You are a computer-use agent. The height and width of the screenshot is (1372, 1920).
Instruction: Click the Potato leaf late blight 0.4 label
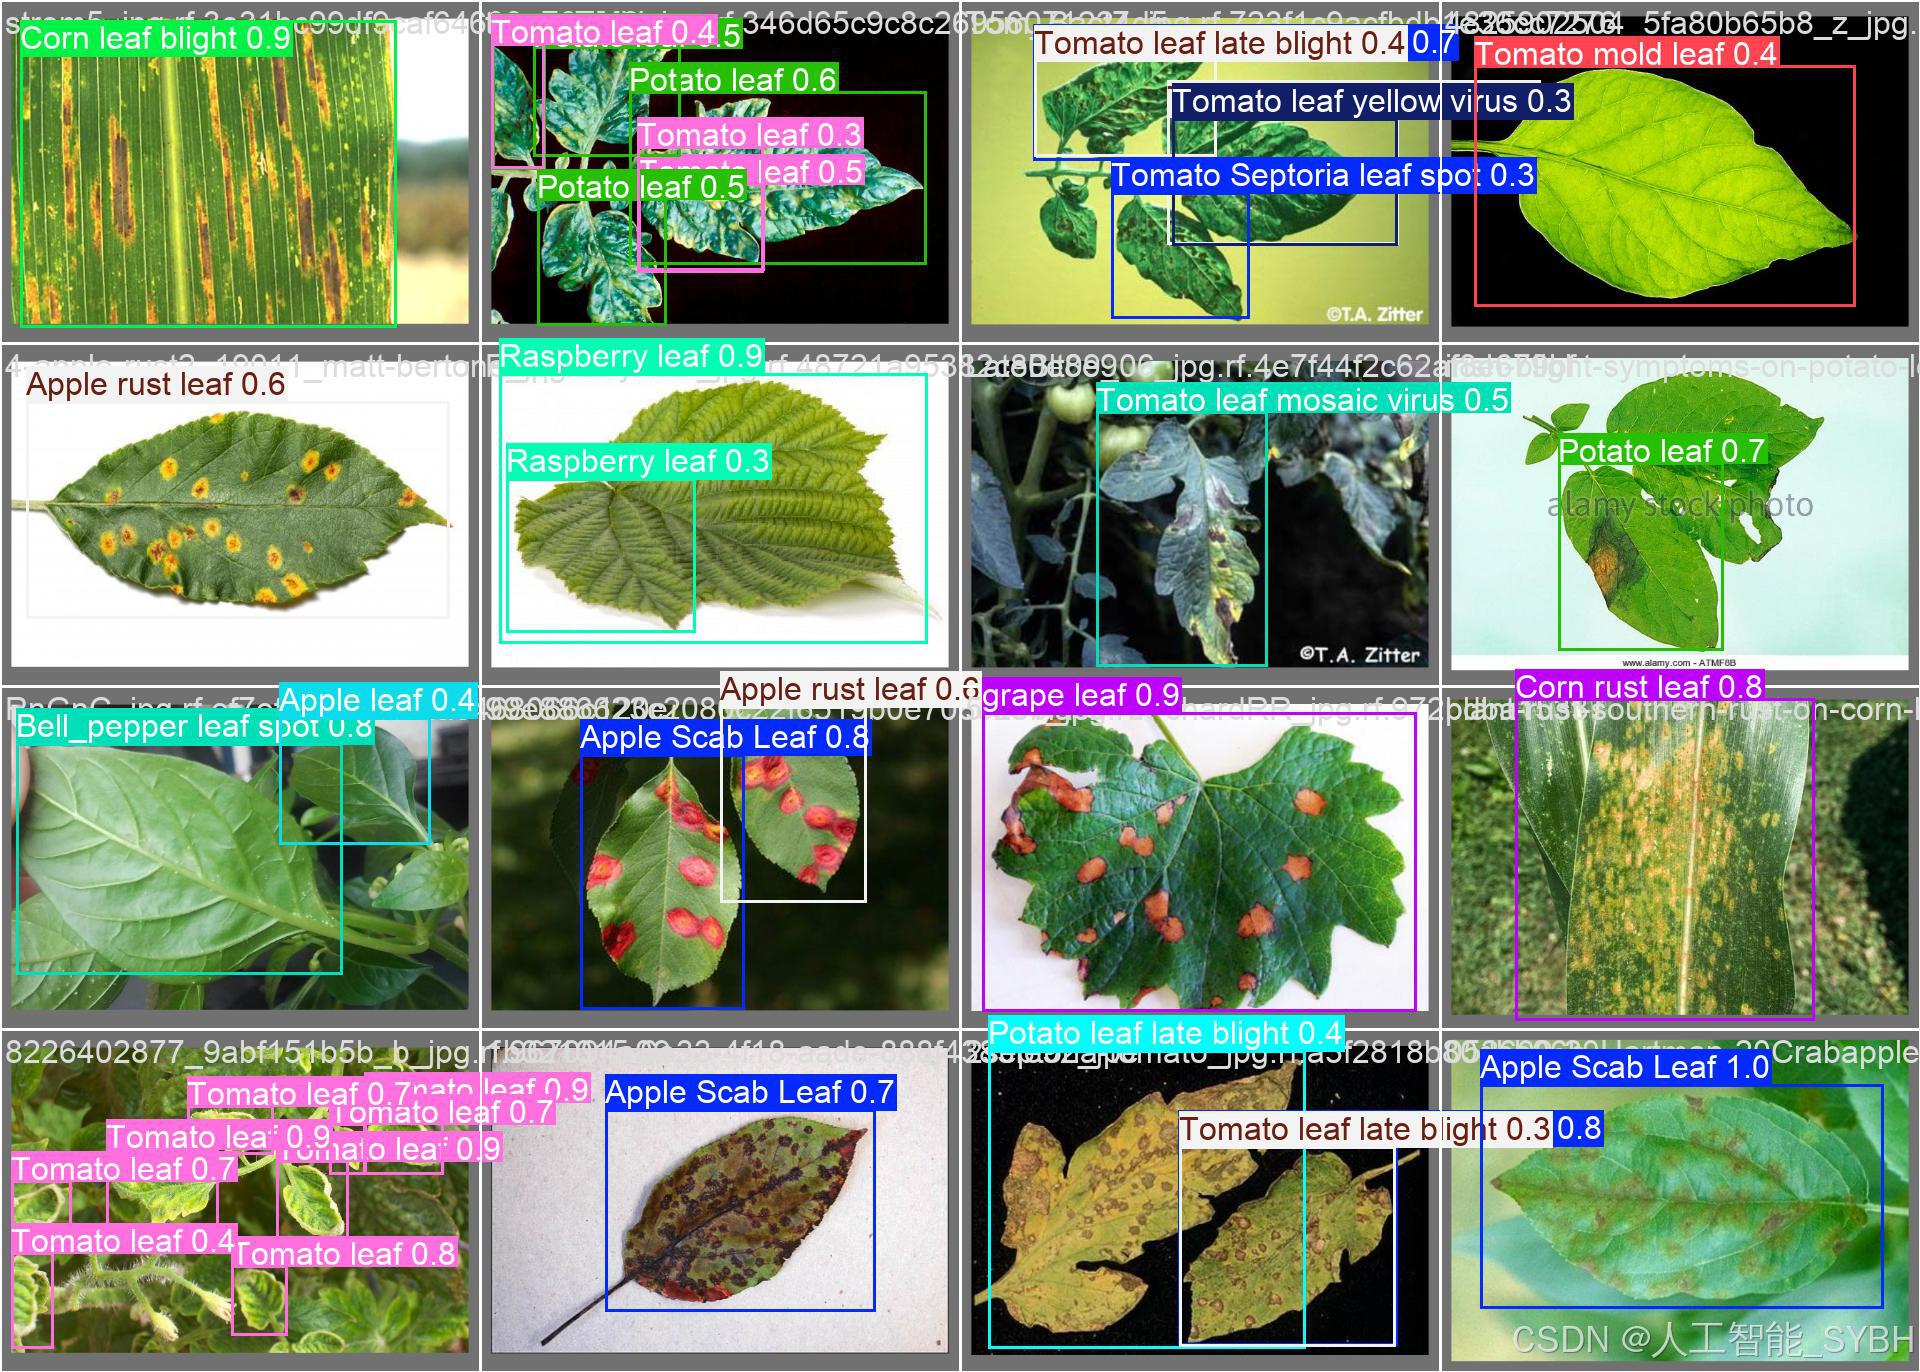click(1165, 1033)
